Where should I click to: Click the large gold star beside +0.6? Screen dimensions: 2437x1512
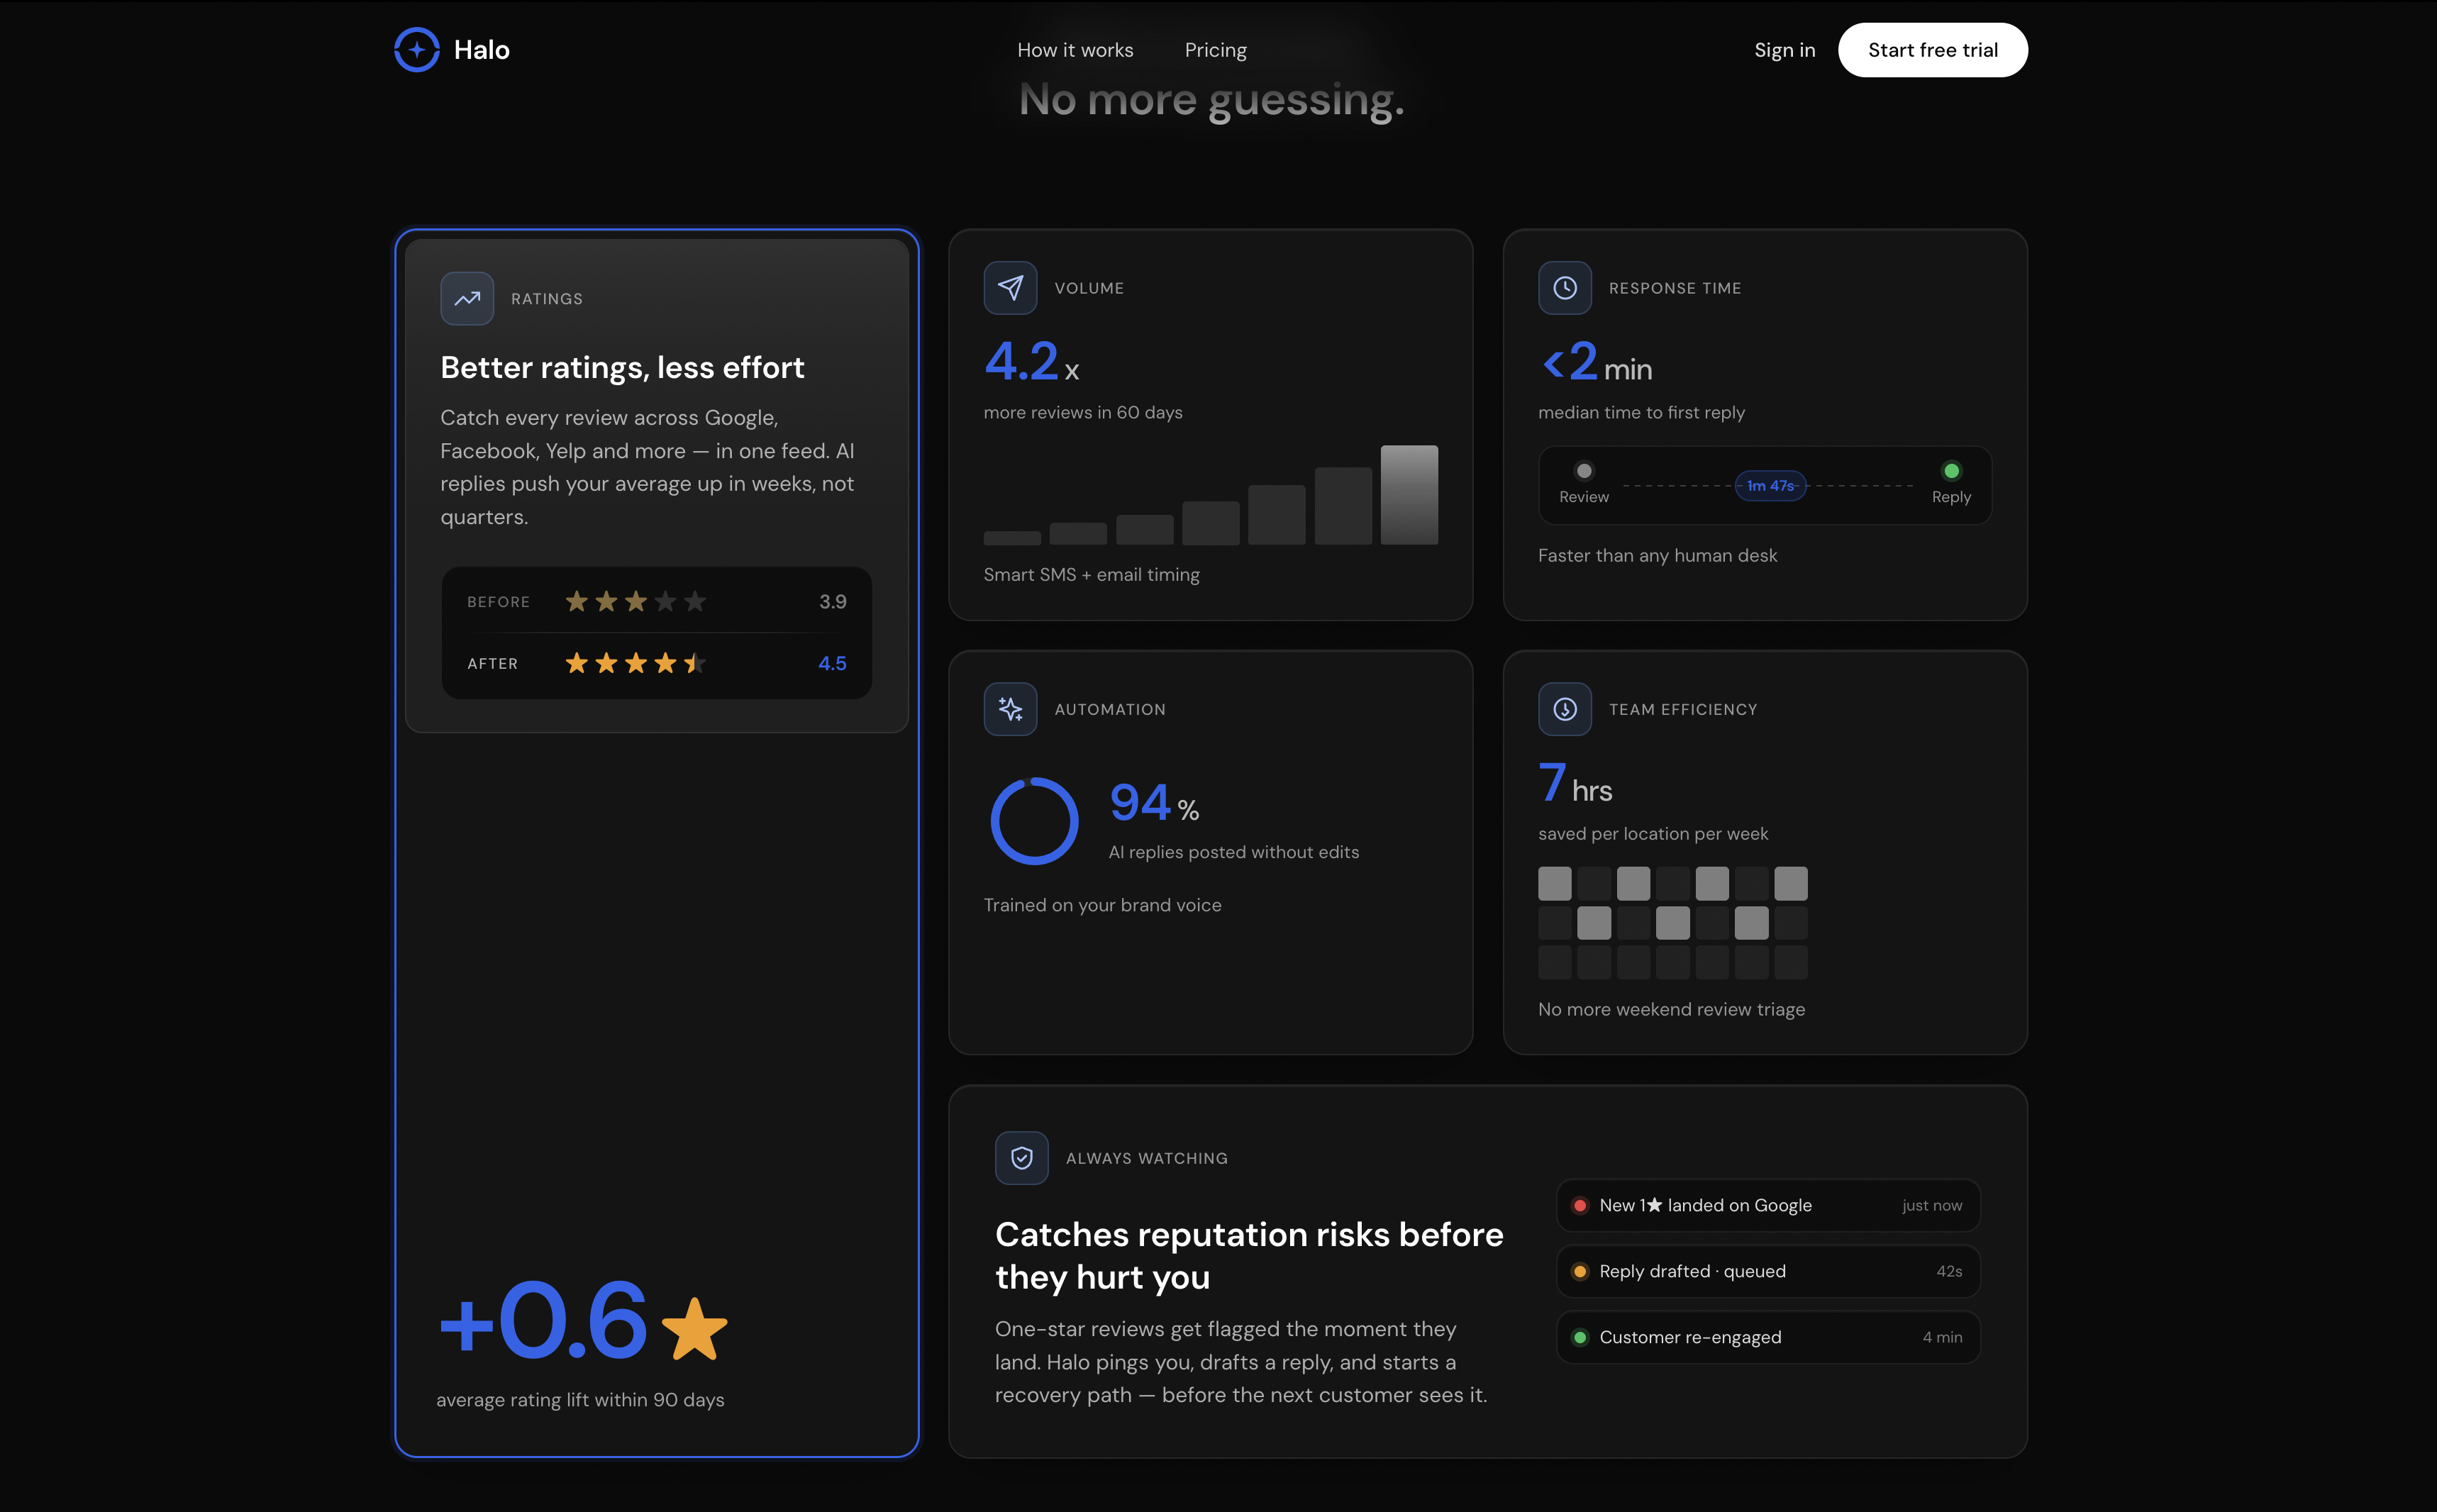(x=694, y=1329)
